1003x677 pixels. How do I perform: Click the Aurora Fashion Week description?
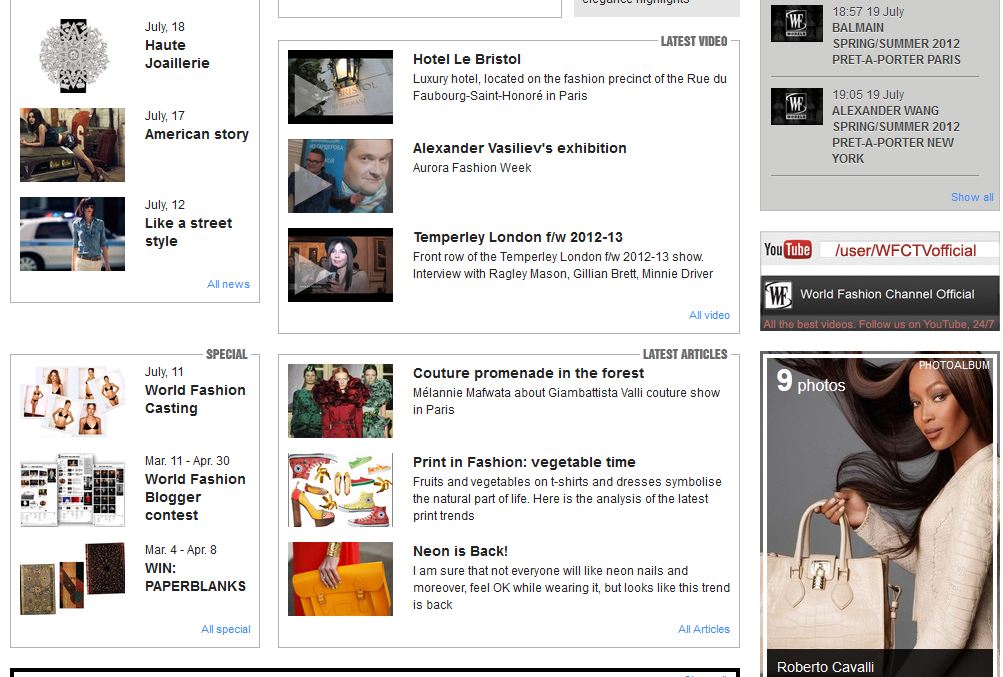click(x=471, y=168)
